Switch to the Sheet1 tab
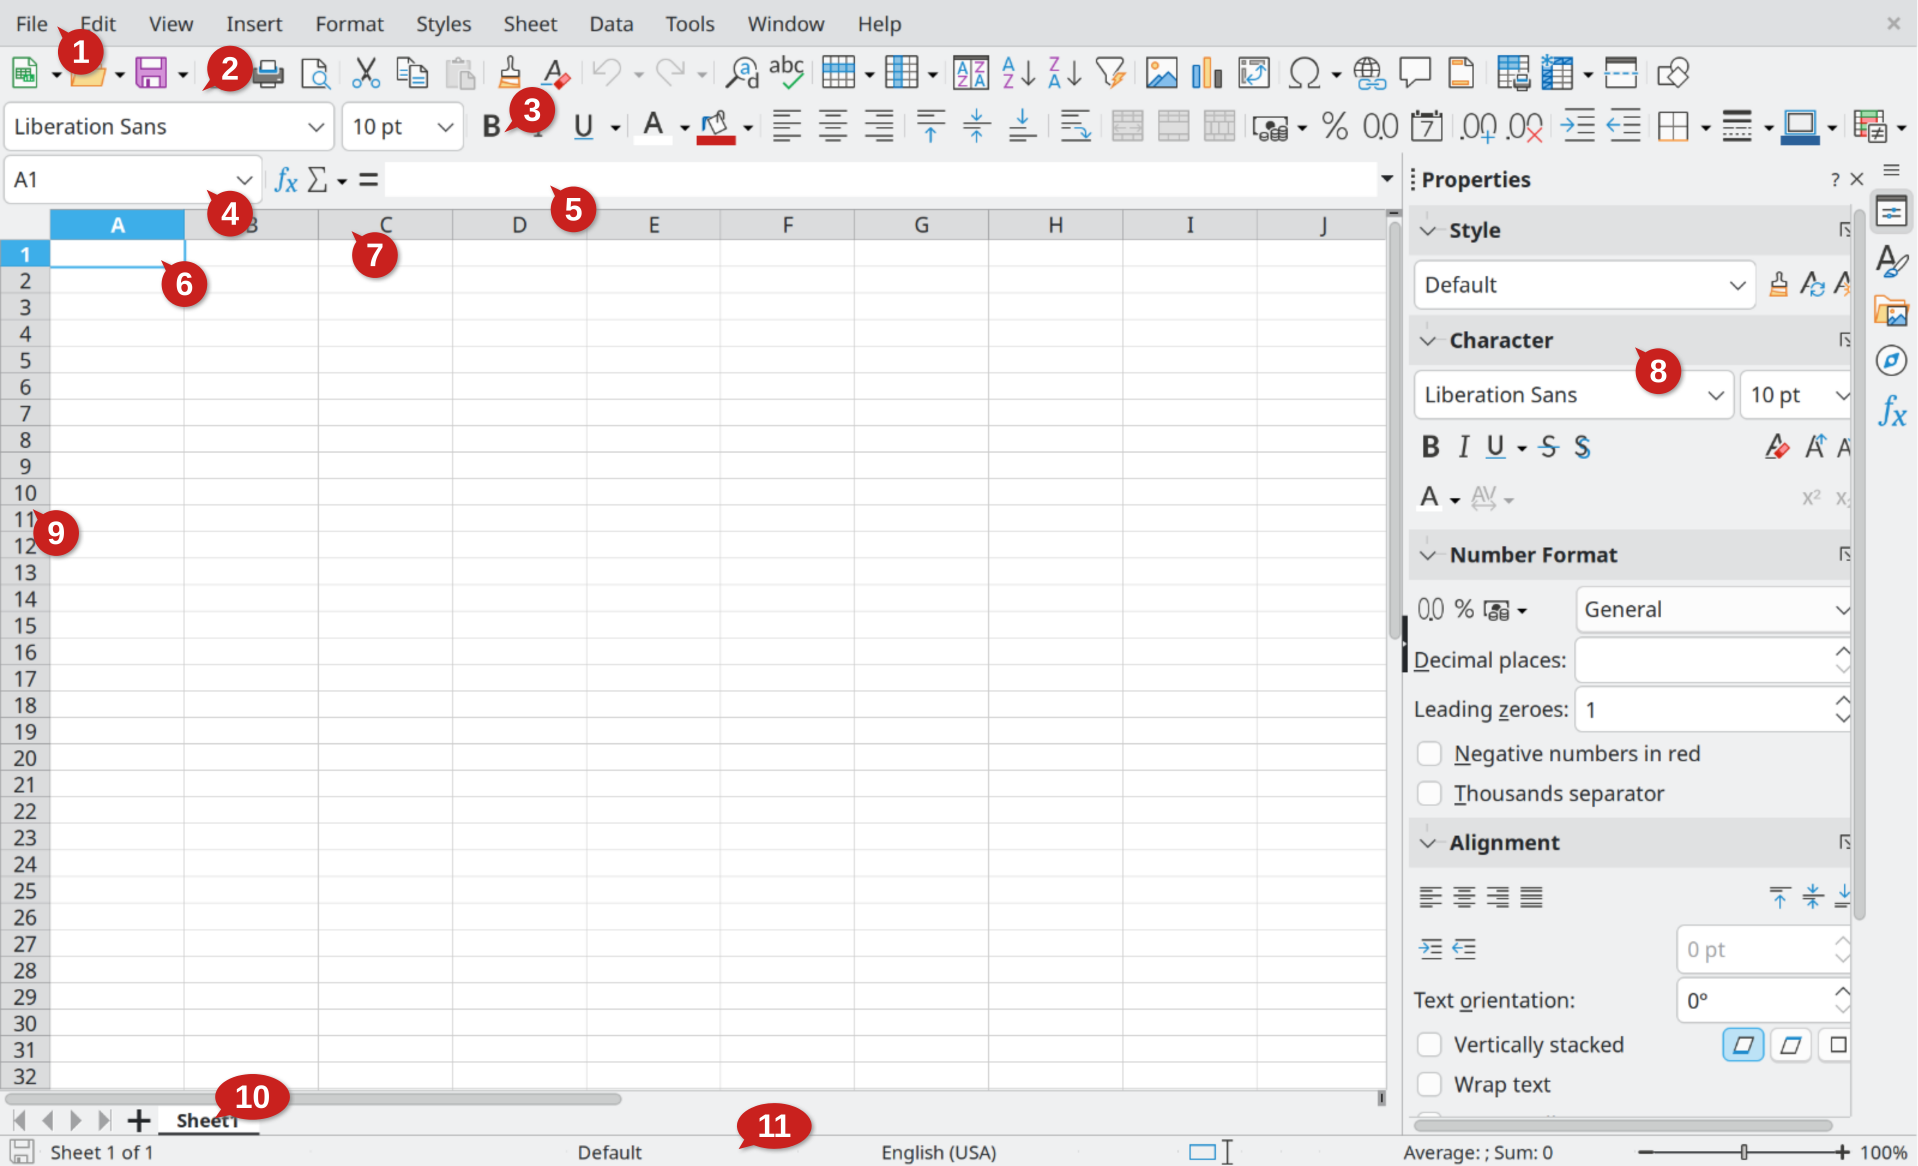Screen dimensions: 1918x1166 click(x=207, y=1120)
